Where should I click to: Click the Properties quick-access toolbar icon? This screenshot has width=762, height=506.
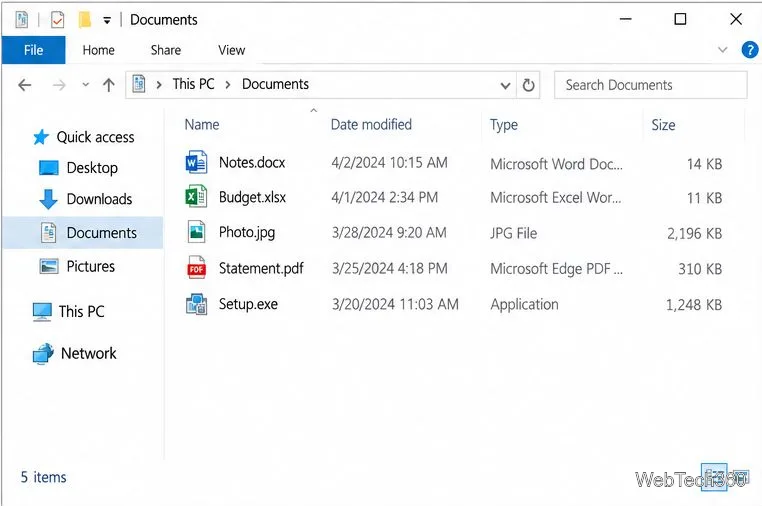click(57, 20)
